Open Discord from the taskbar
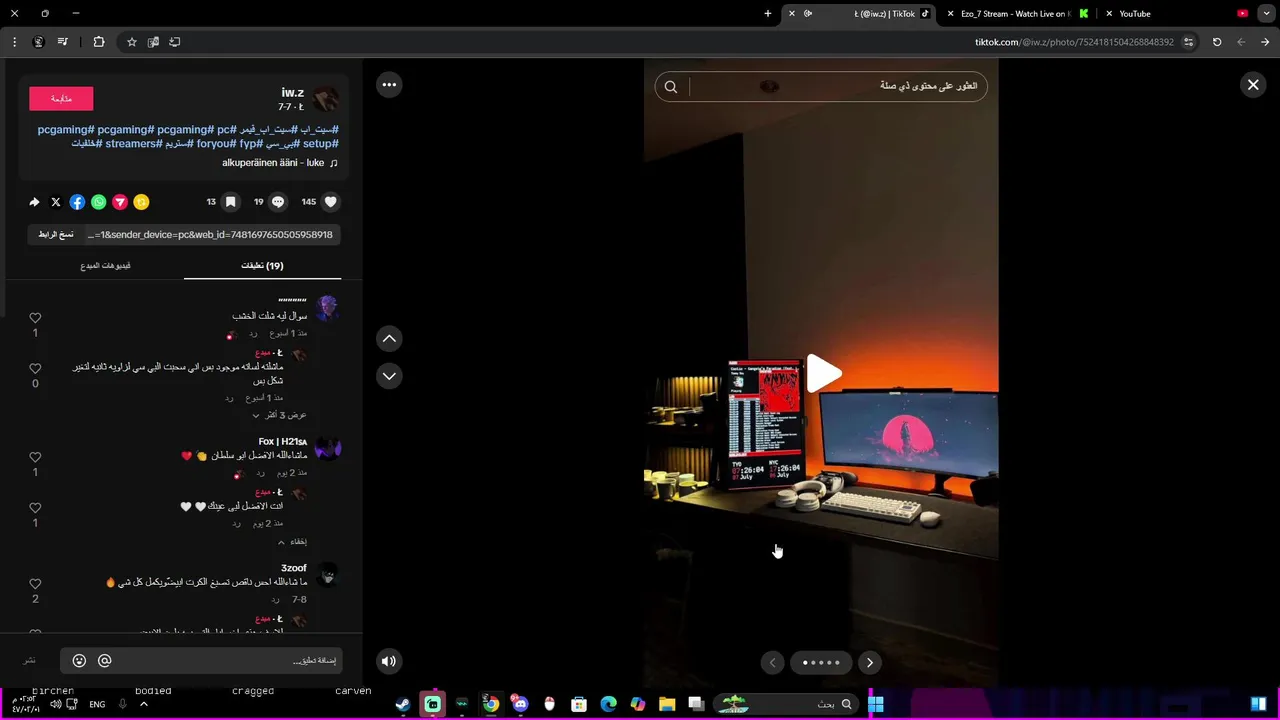 pyautogui.click(x=519, y=704)
